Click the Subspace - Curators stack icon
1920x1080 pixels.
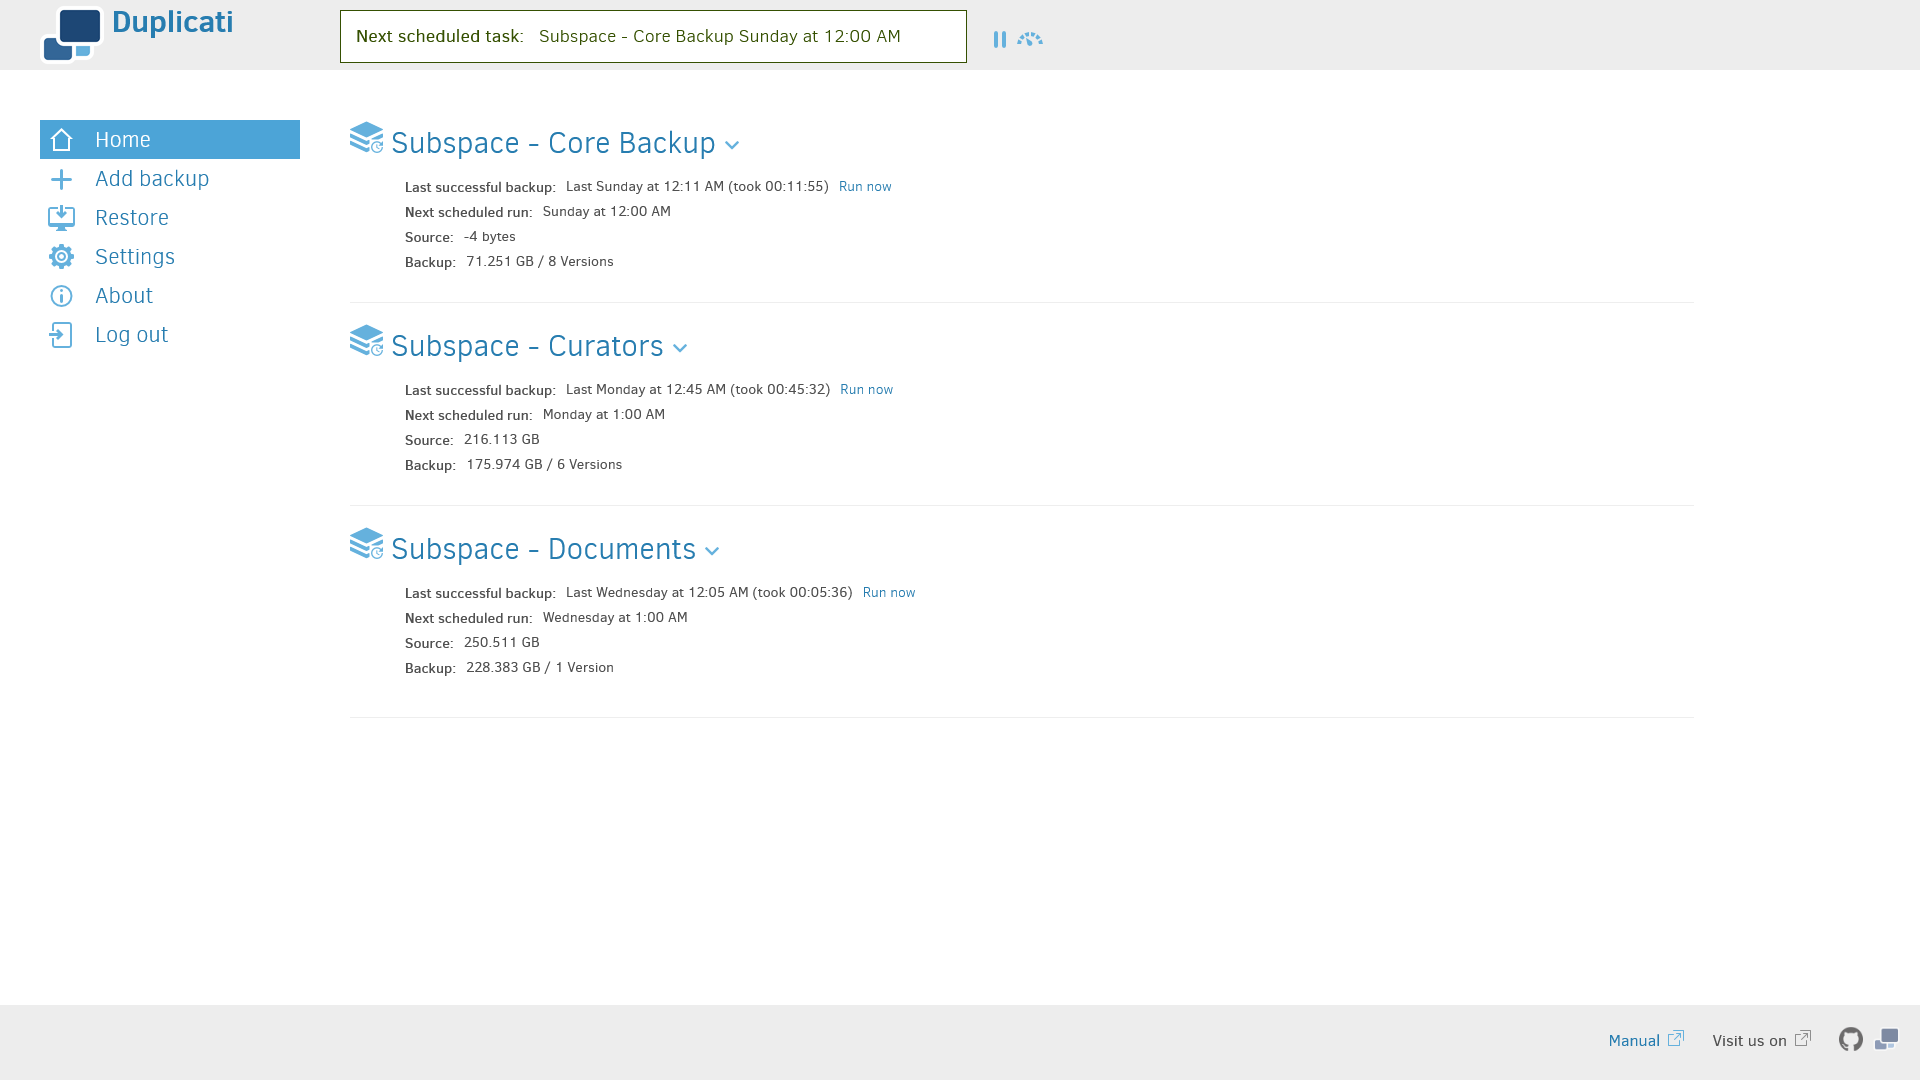point(367,341)
